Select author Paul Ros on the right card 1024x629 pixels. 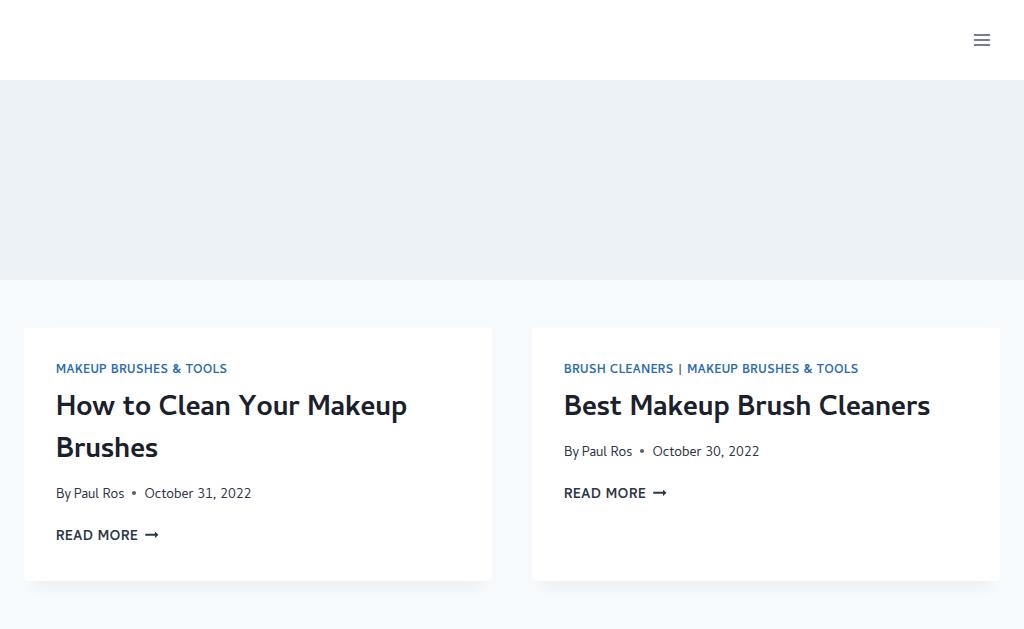coord(607,451)
